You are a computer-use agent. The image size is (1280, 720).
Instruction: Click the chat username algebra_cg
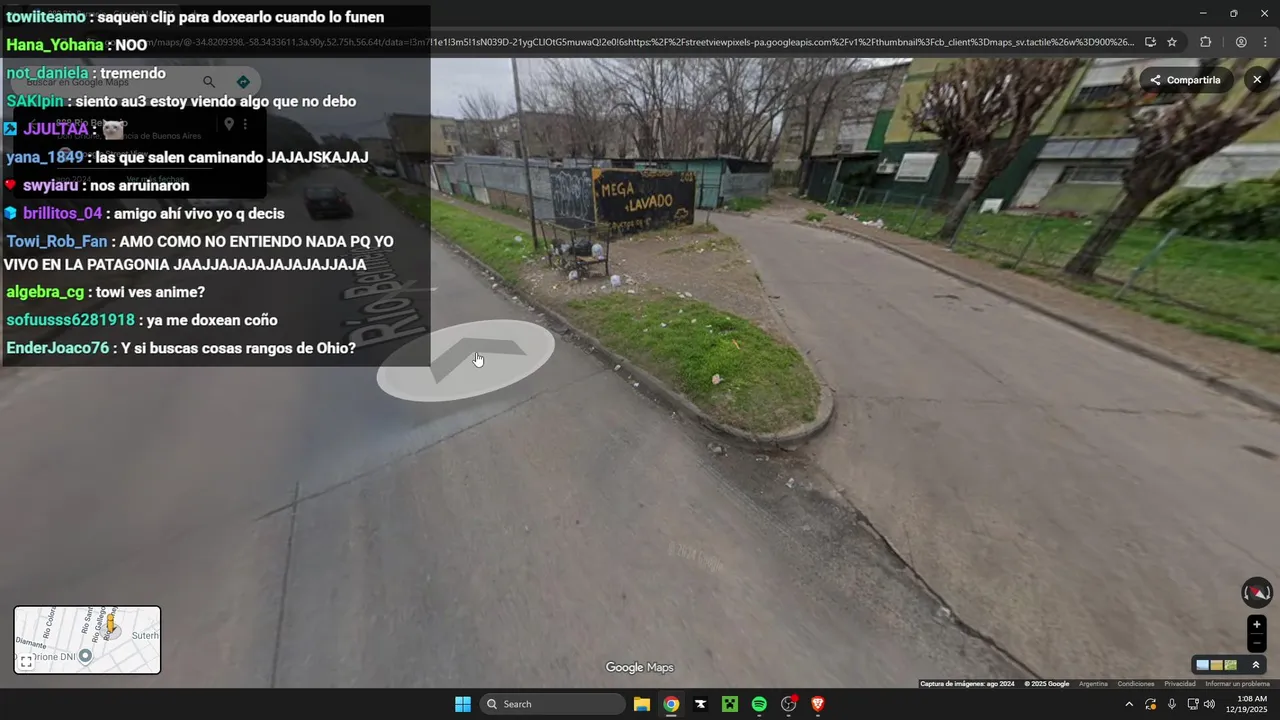pos(45,292)
